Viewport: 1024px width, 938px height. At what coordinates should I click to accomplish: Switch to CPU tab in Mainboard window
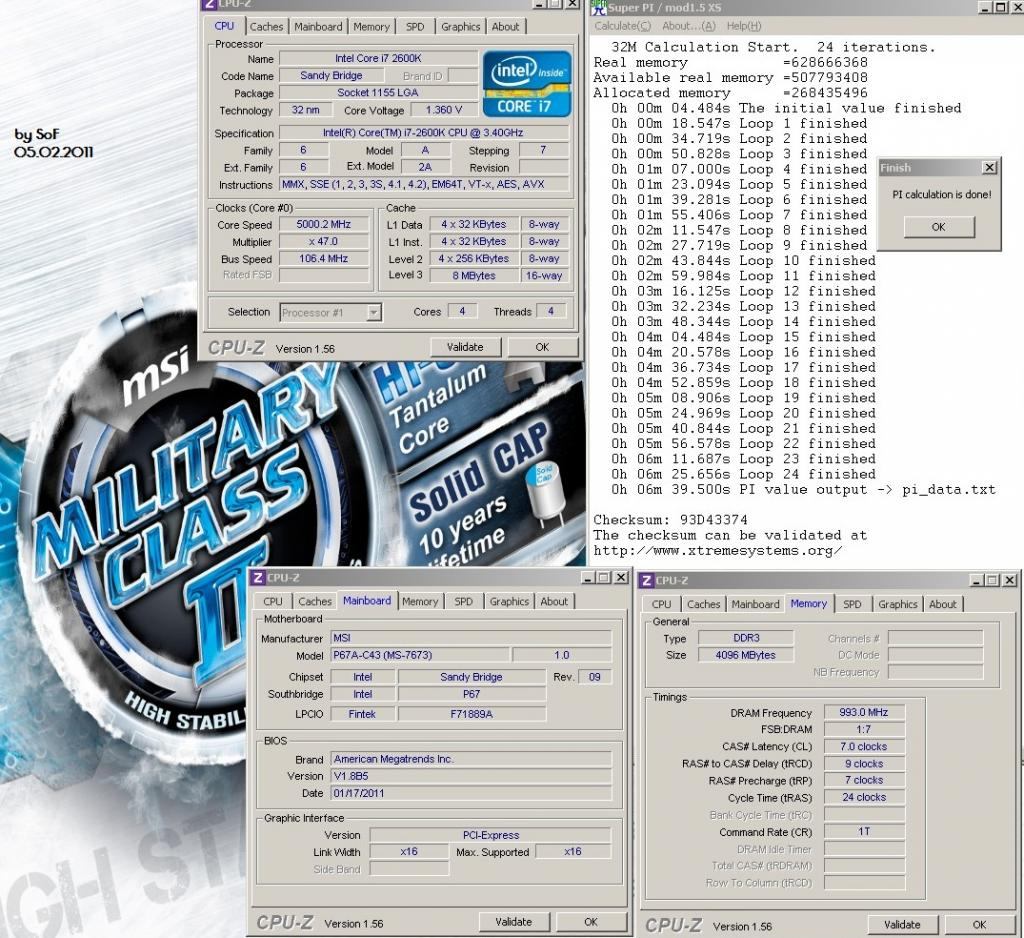(x=273, y=602)
